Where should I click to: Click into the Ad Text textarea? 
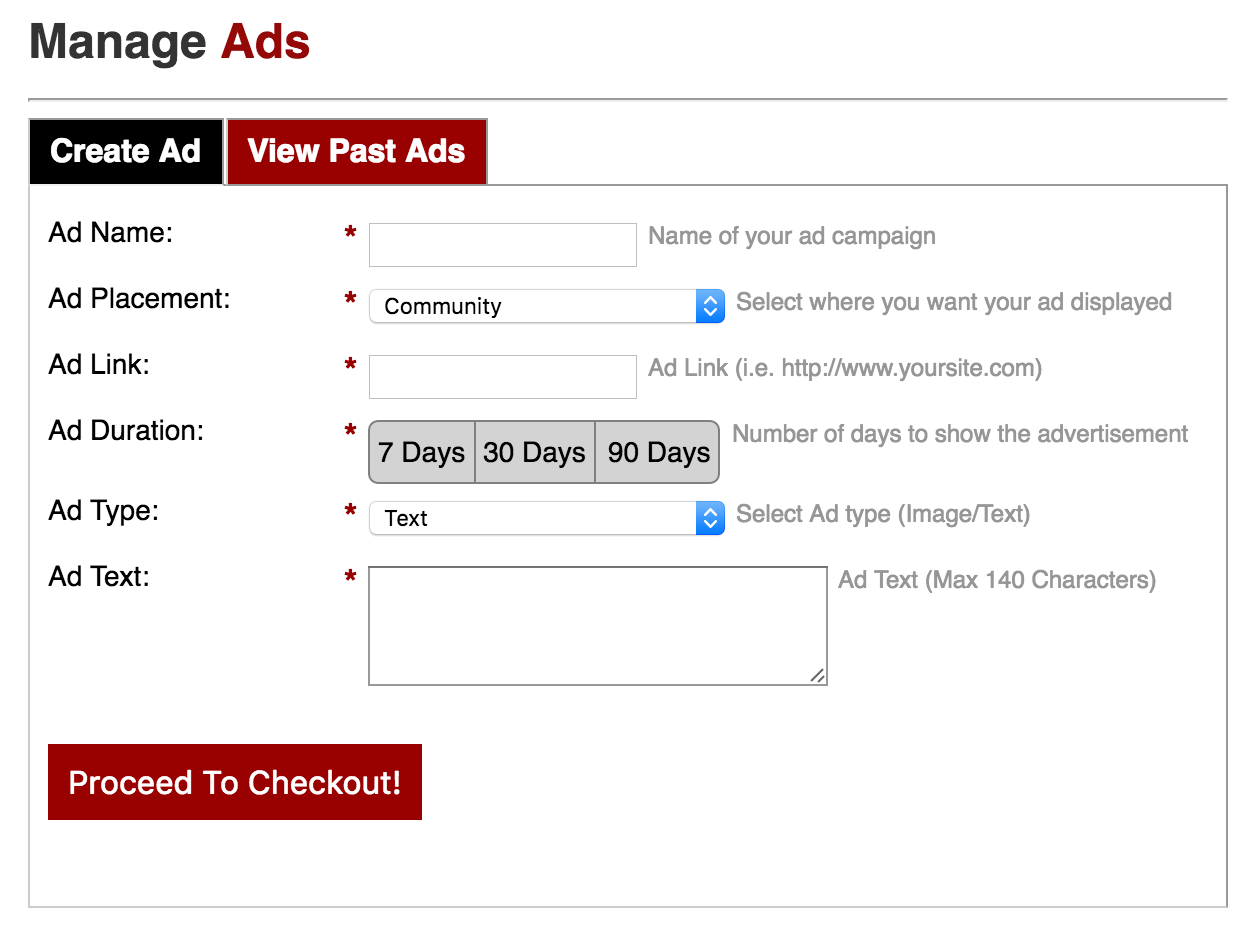point(597,626)
